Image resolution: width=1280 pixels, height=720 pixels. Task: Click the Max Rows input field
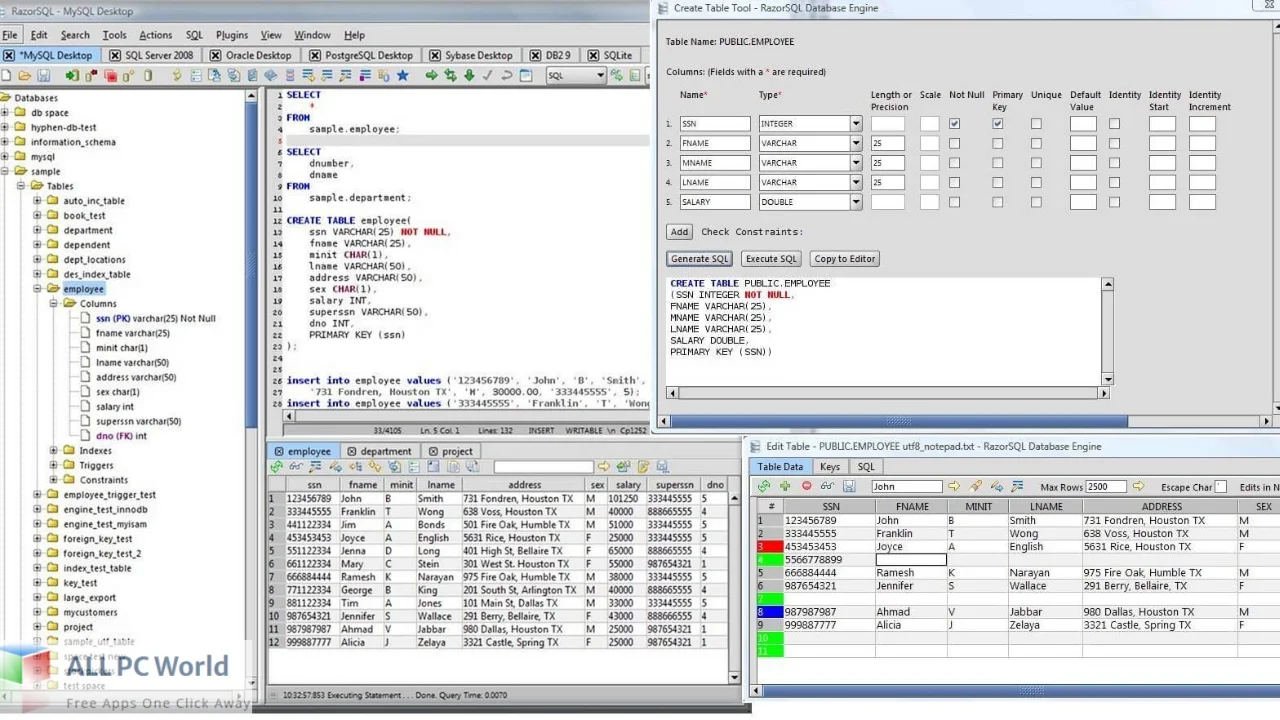tap(1106, 486)
